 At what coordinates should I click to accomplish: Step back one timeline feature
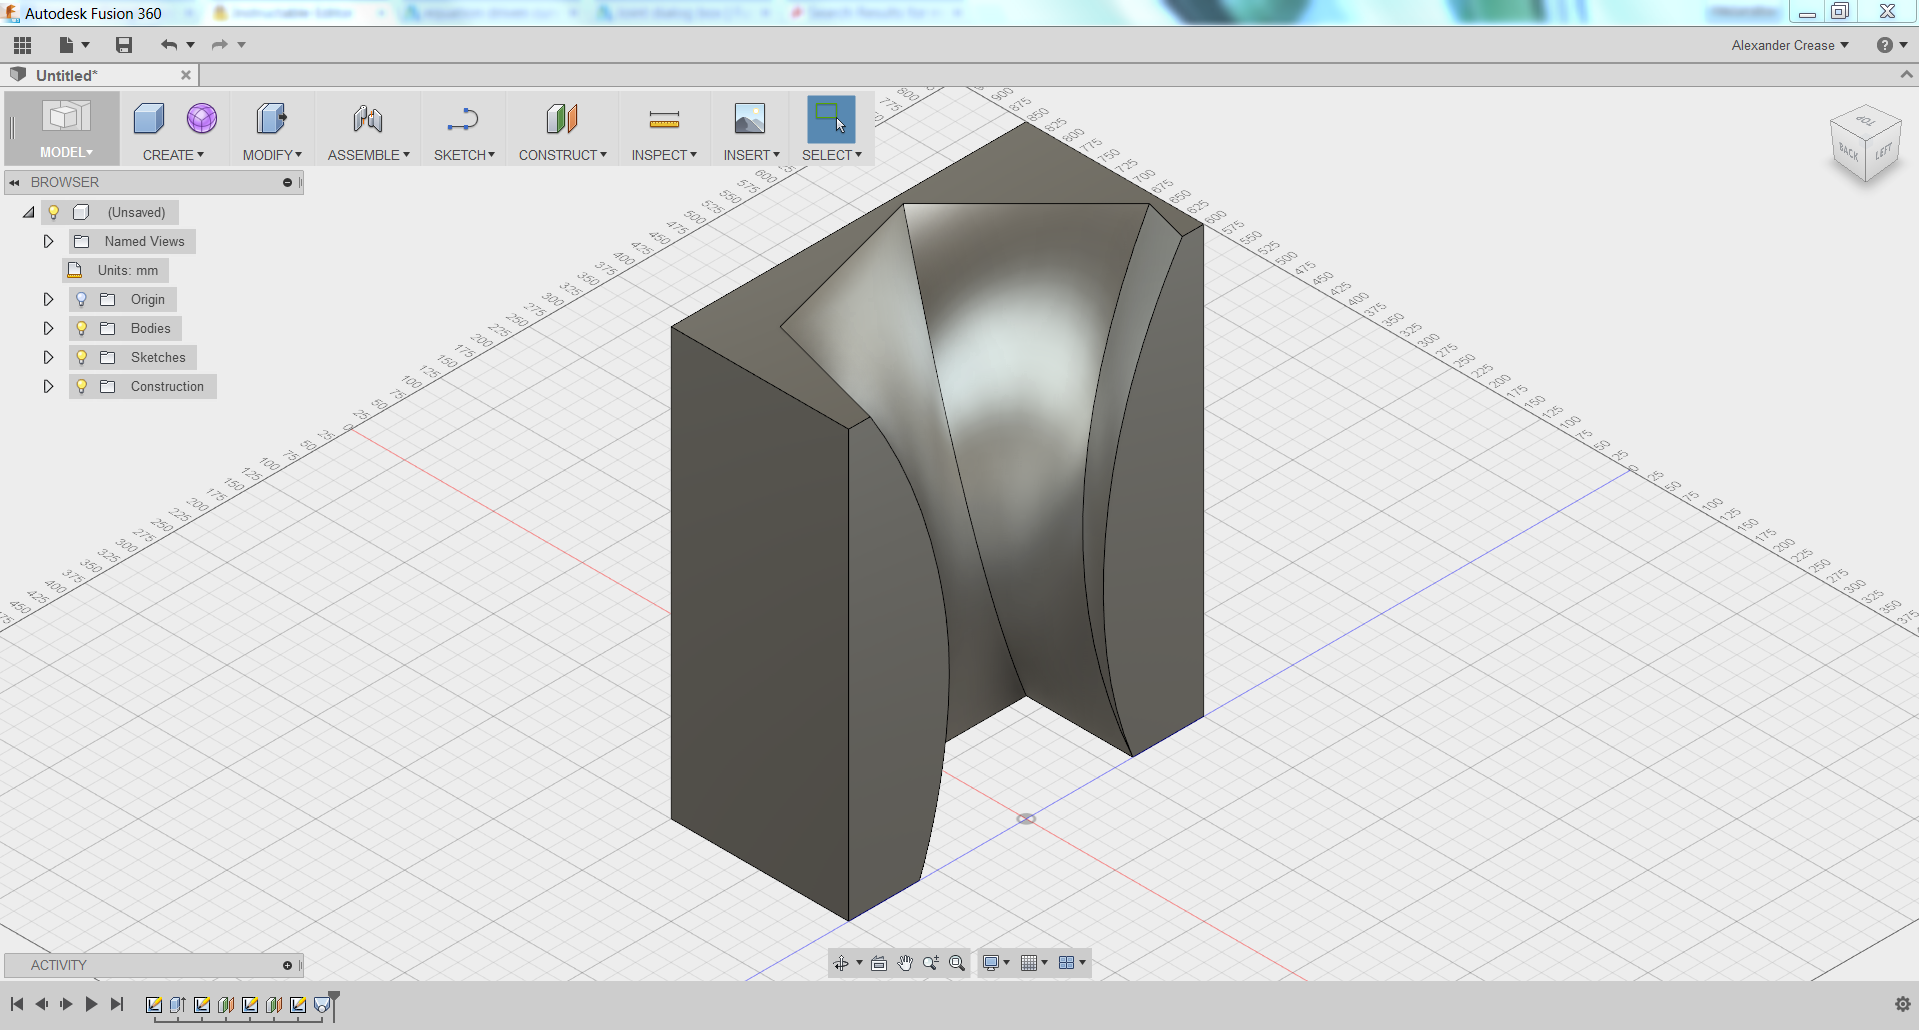coord(42,1004)
